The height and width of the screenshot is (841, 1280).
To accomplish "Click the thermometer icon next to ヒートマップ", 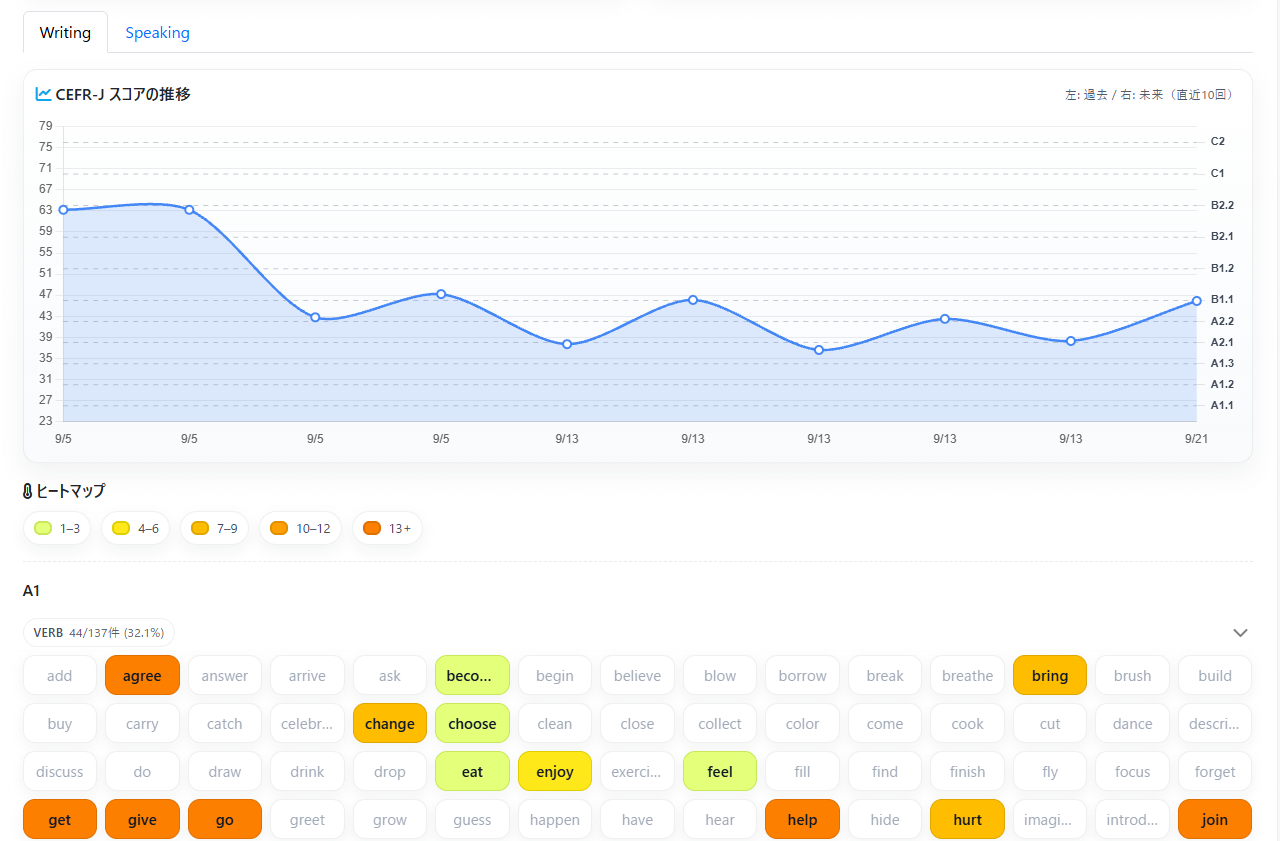I will click(28, 491).
